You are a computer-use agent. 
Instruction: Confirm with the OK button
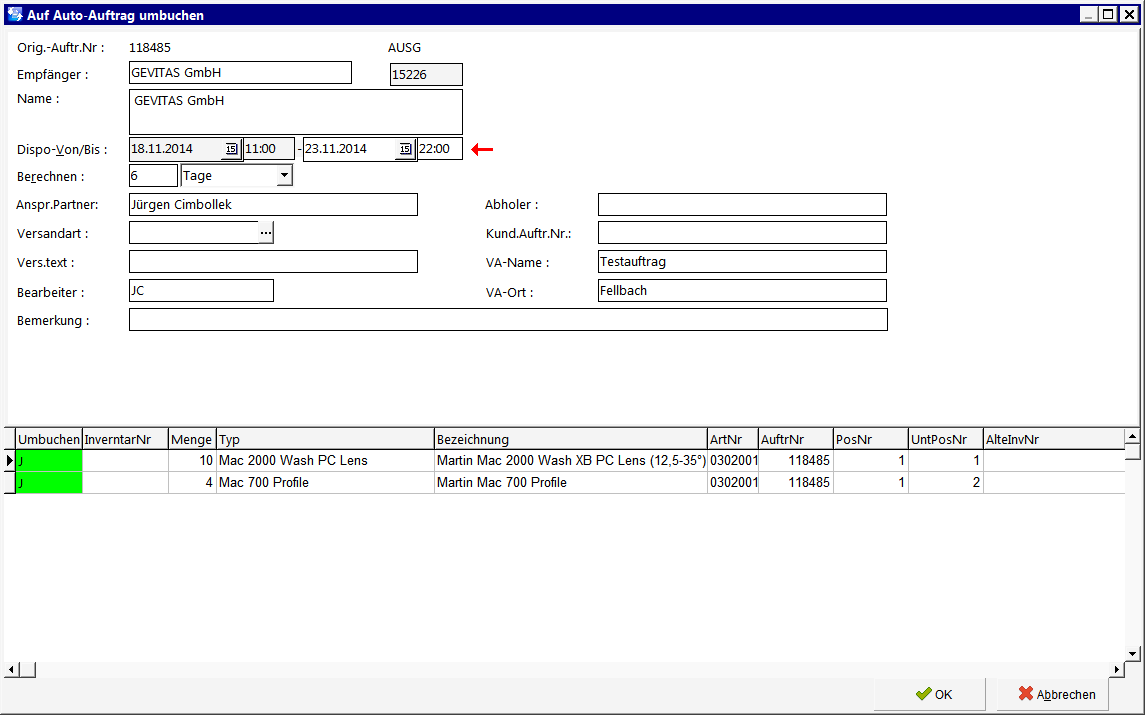coord(933,694)
